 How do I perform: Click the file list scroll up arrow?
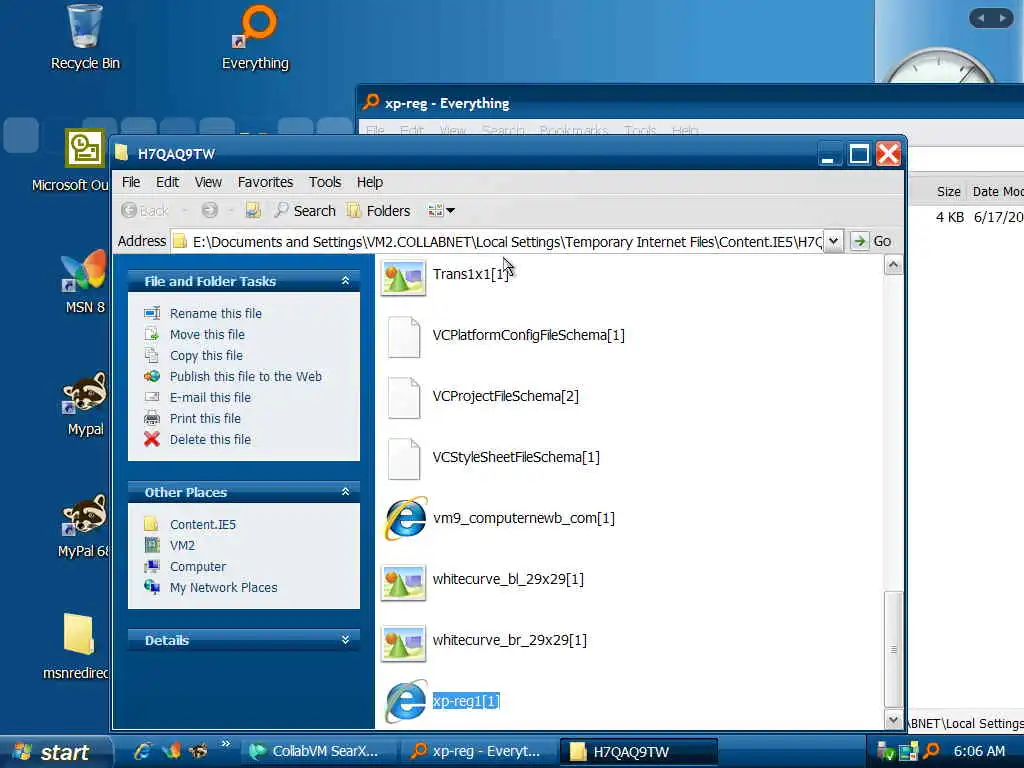click(x=893, y=265)
